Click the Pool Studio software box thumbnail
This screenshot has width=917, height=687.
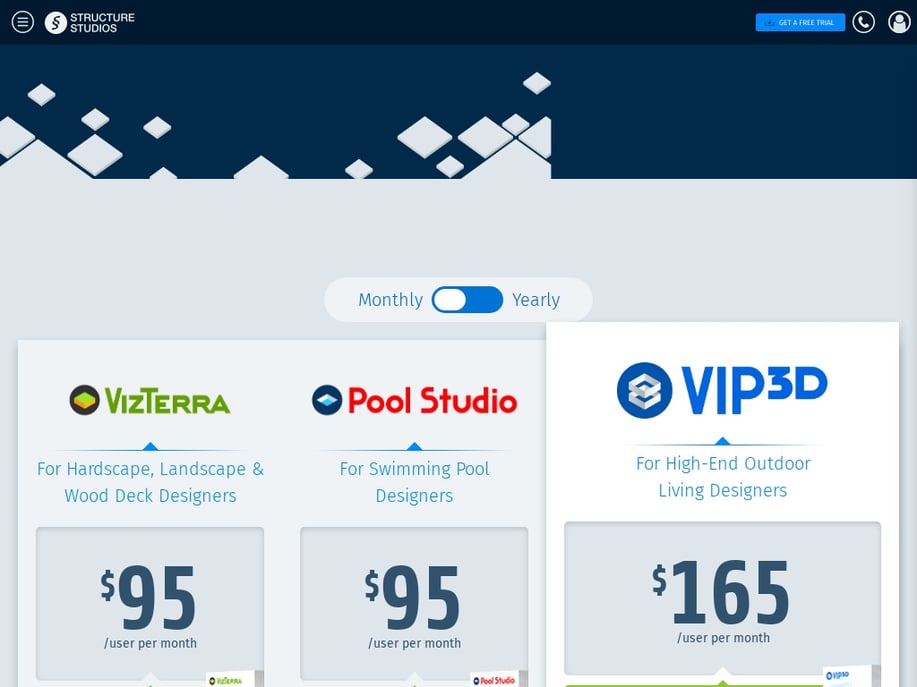click(x=494, y=678)
